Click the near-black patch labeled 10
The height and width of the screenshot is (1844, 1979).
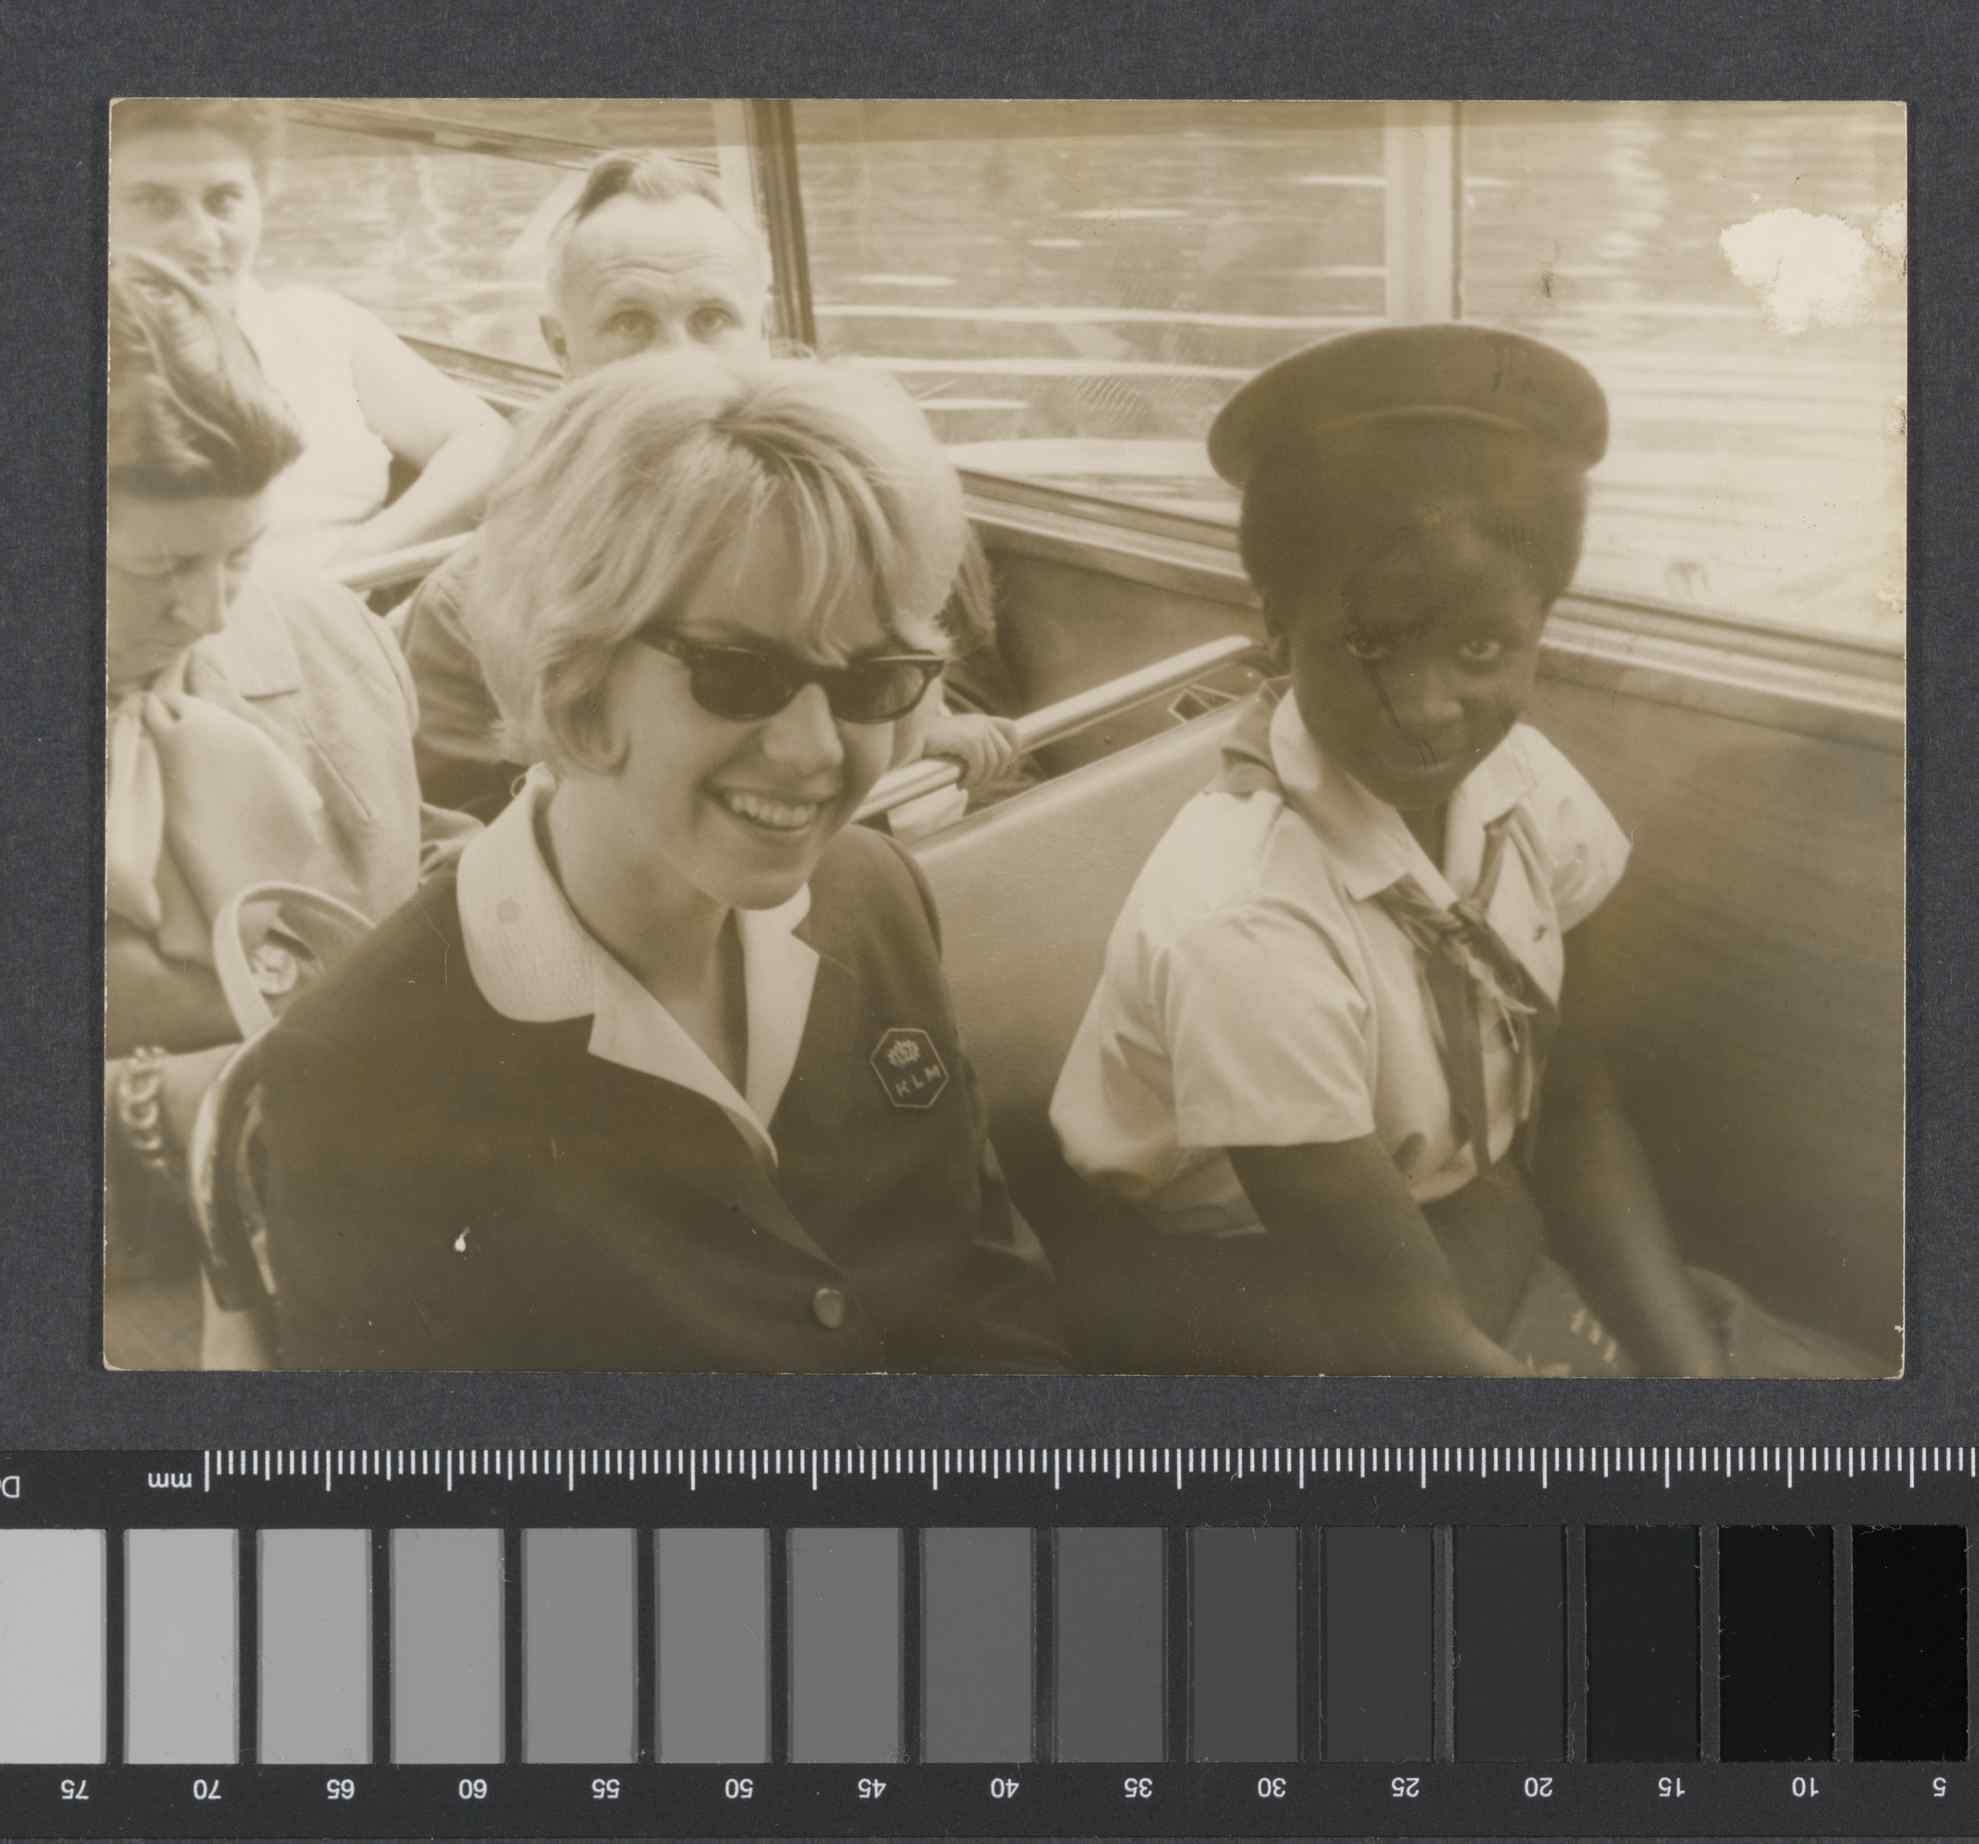1776,1644
